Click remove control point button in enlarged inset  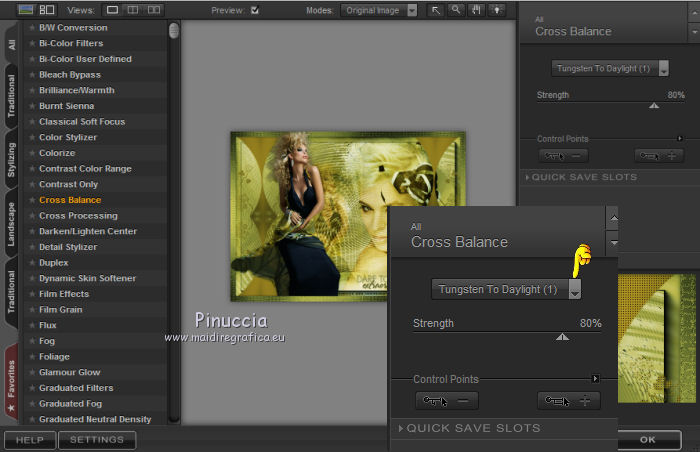click(x=447, y=401)
